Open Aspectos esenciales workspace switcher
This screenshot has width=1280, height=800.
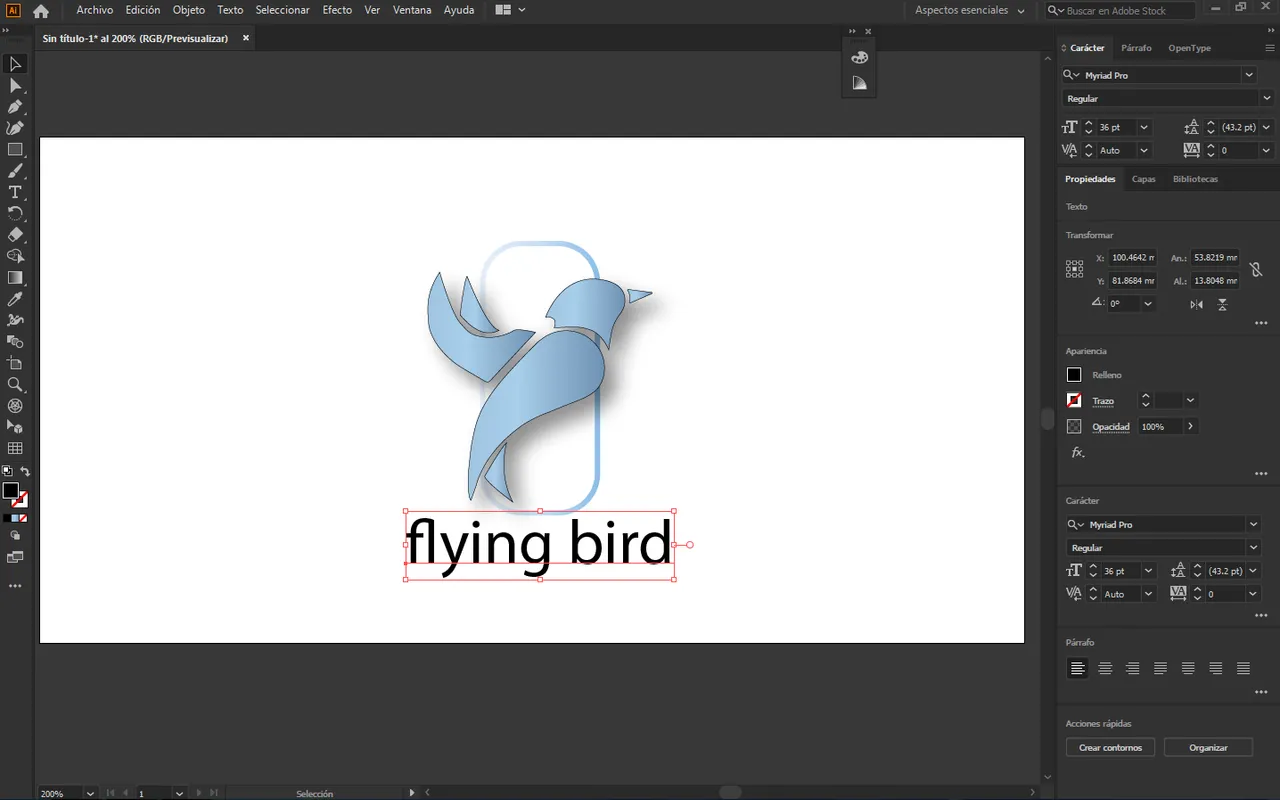(x=970, y=10)
